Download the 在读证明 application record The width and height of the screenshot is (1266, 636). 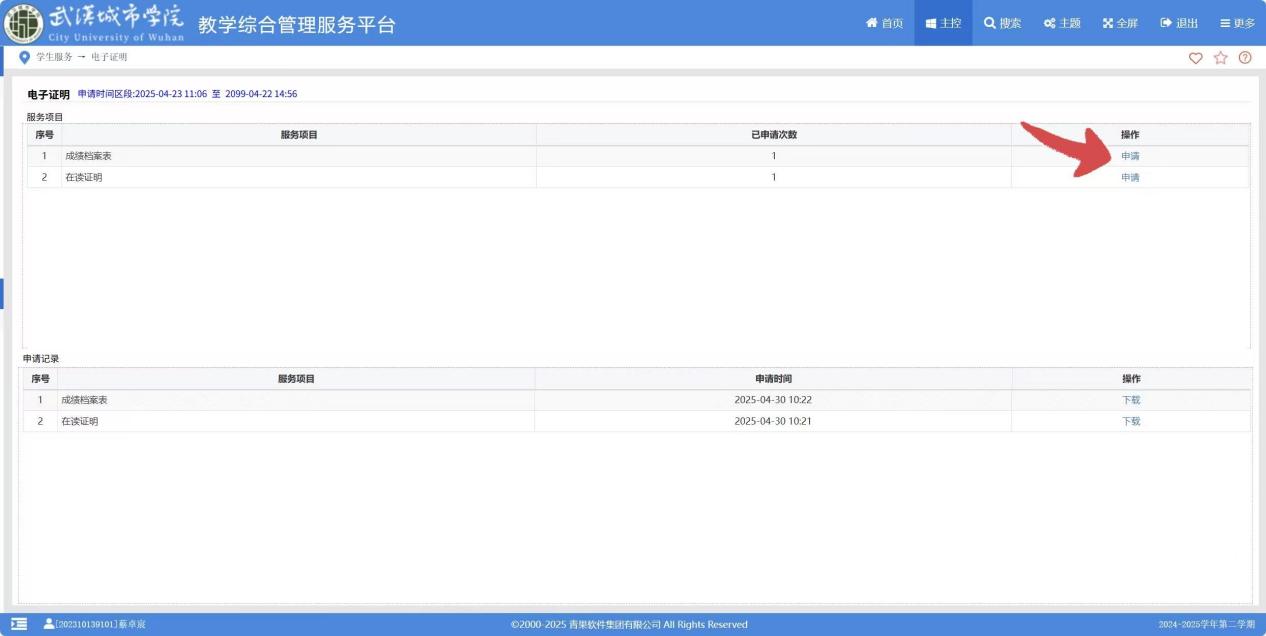pos(1131,421)
